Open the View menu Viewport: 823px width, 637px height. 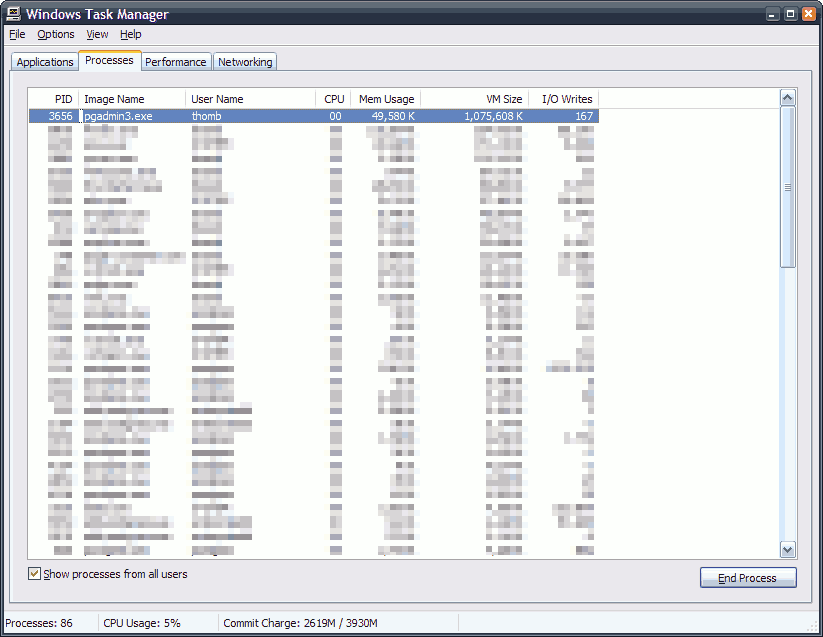click(x=97, y=34)
